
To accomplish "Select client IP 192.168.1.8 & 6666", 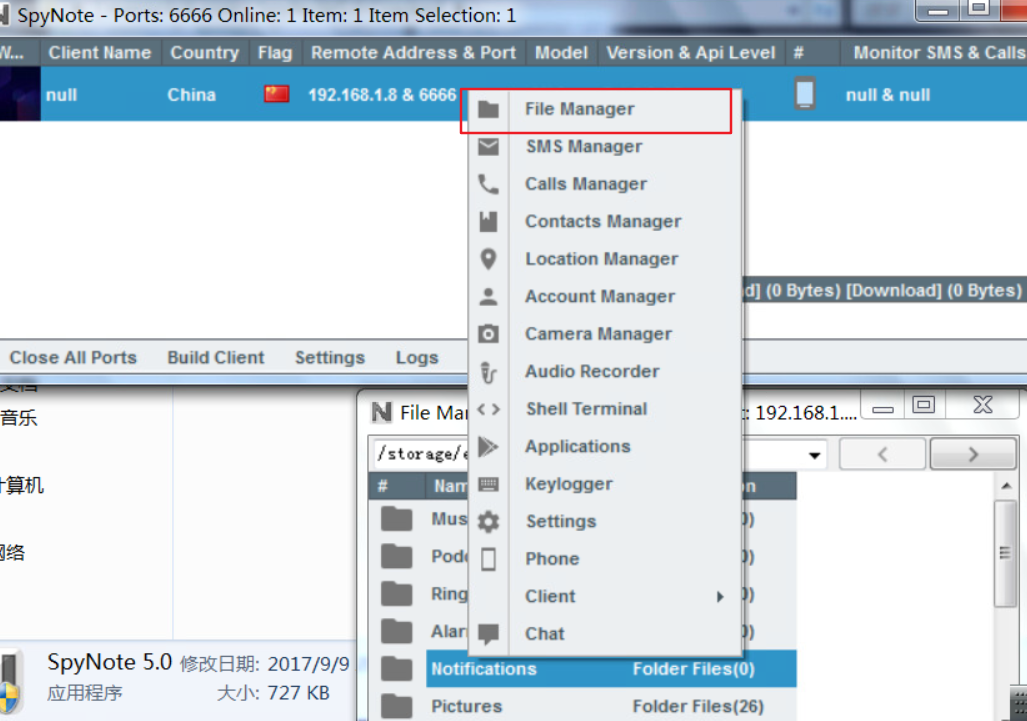I will click(382, 95).
